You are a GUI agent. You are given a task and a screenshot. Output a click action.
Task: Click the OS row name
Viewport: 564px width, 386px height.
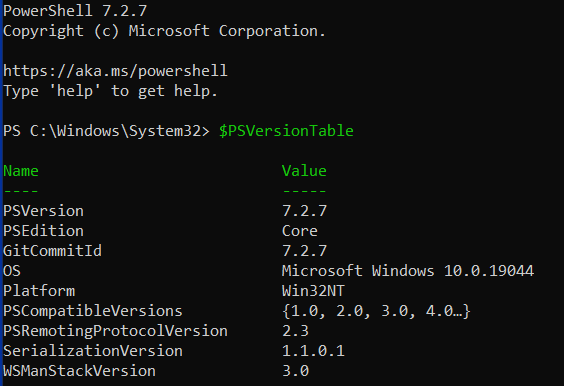[12, 271]
